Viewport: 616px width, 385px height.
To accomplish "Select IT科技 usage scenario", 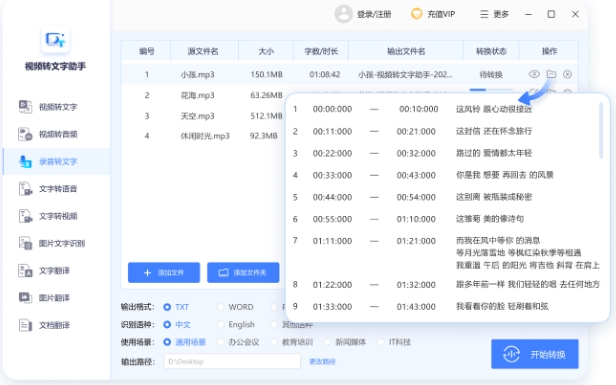I will [394, 342].
